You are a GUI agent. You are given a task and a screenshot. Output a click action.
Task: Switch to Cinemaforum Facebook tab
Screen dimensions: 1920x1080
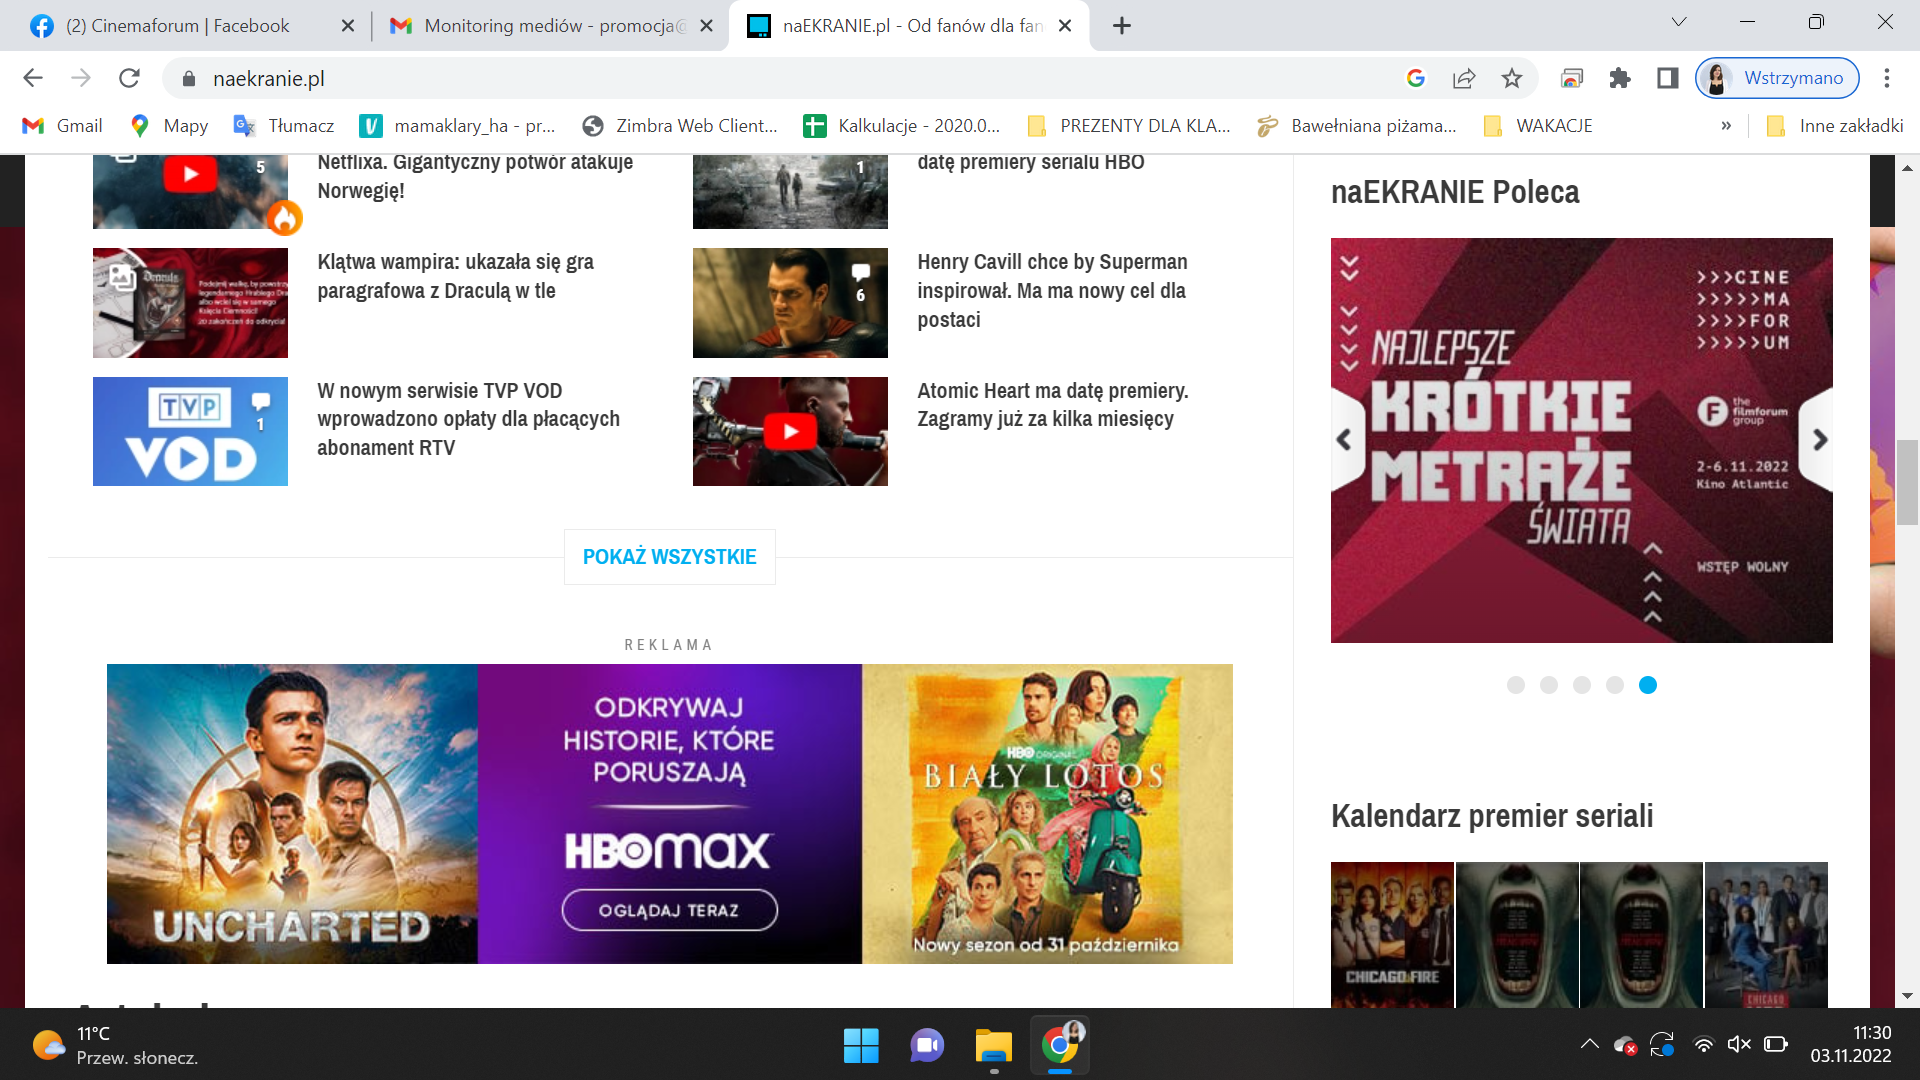[178, 26]
